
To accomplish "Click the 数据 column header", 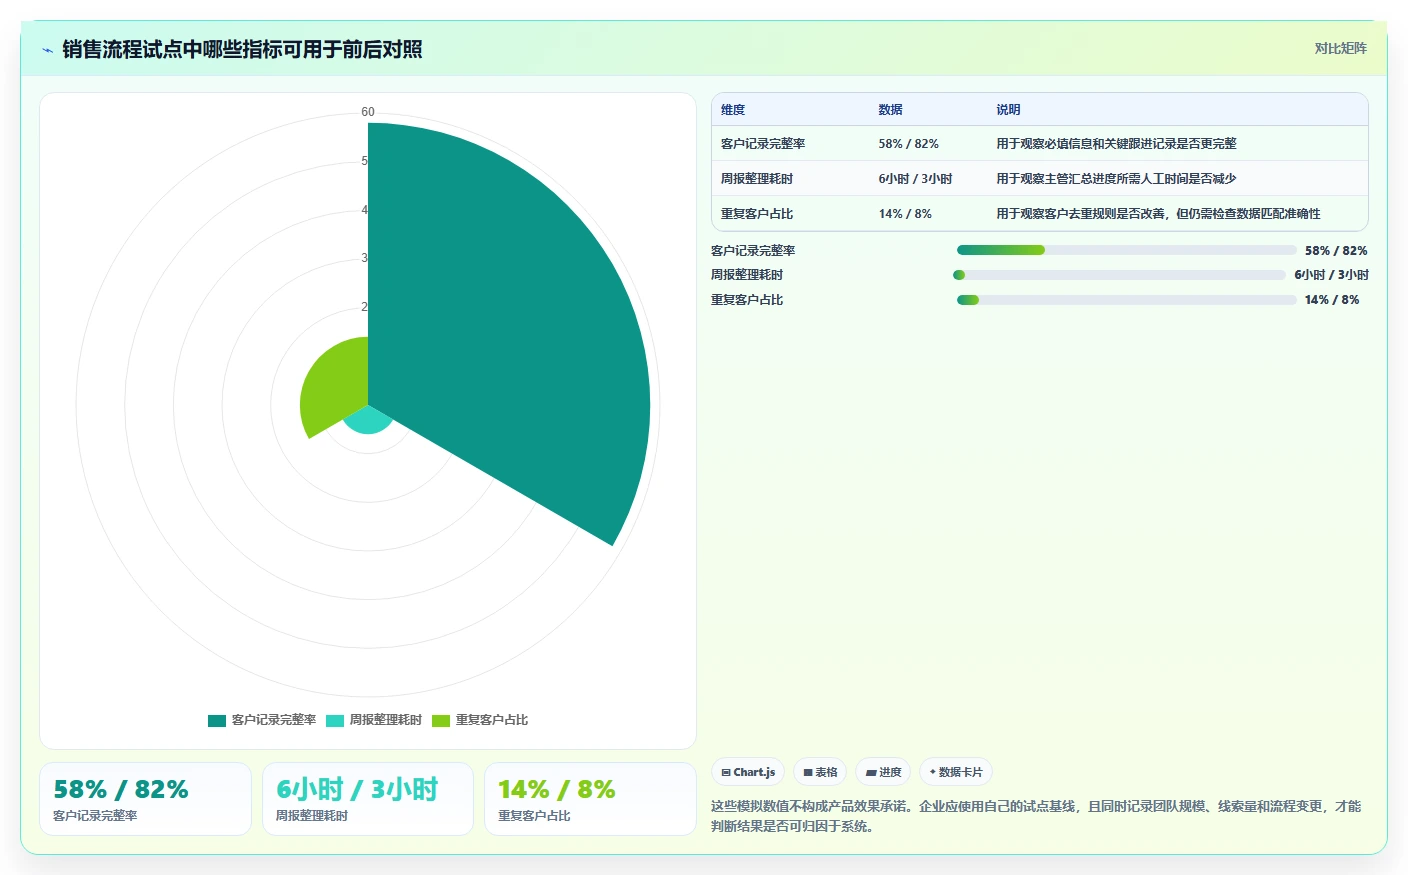I will click(x=890, y=110).
